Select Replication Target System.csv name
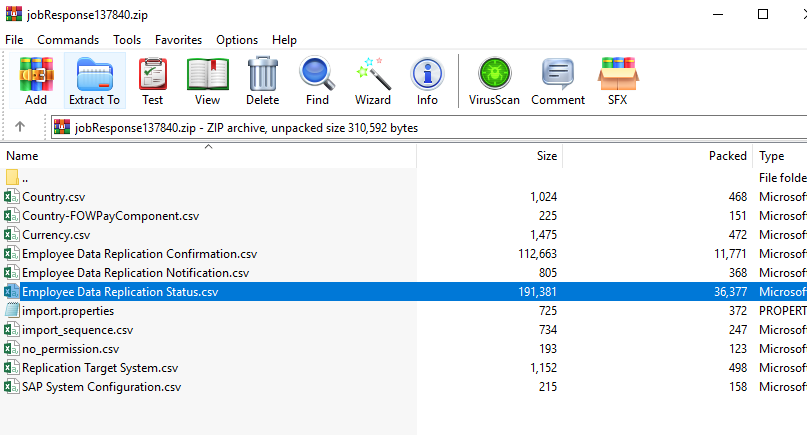This screenshot has height=435, width=807. tap(100, 368)
